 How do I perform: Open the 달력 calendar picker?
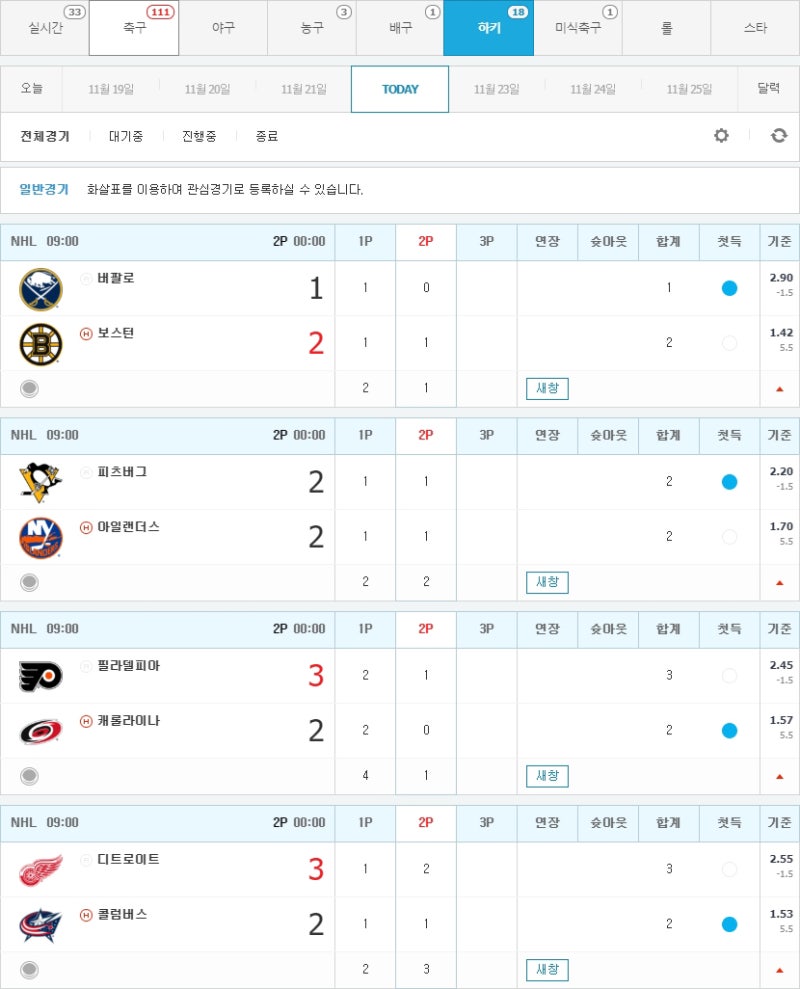[768, 88]
